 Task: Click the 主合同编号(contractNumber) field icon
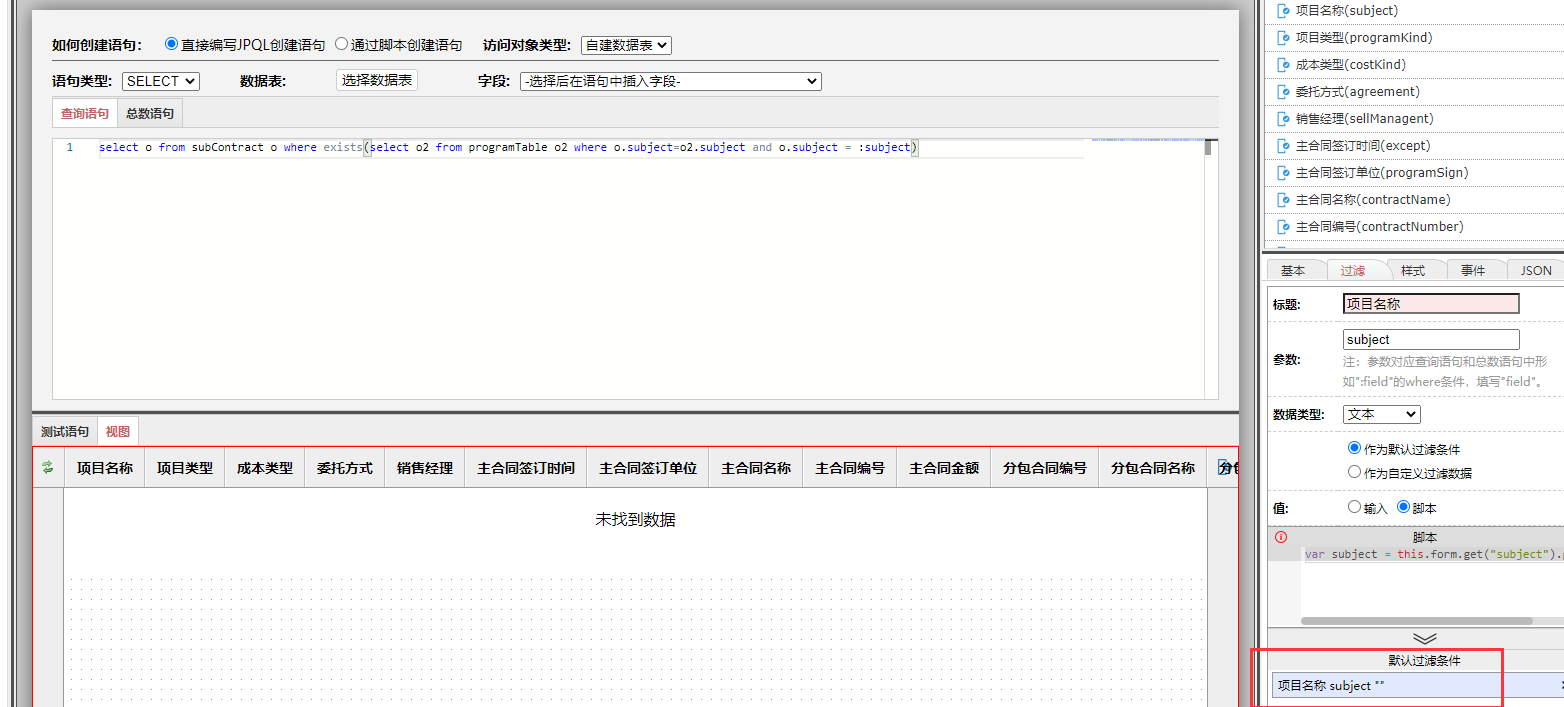point(1283,226)
